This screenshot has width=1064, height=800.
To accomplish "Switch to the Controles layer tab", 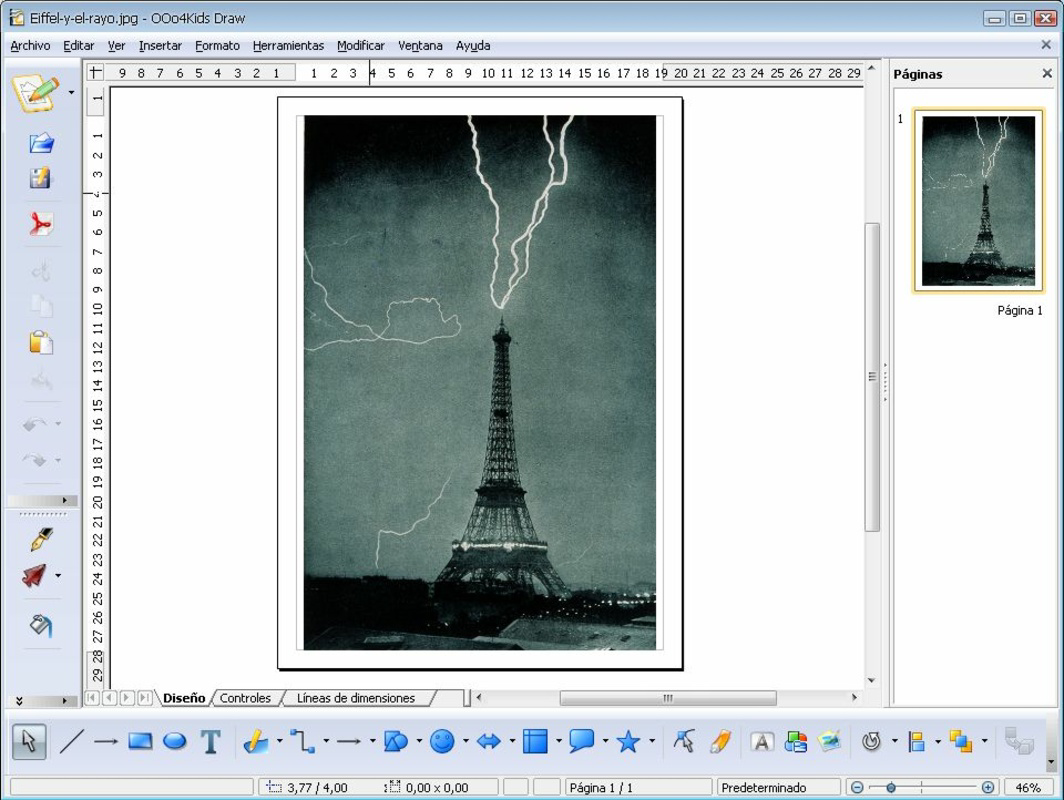I will coord(245,698).
